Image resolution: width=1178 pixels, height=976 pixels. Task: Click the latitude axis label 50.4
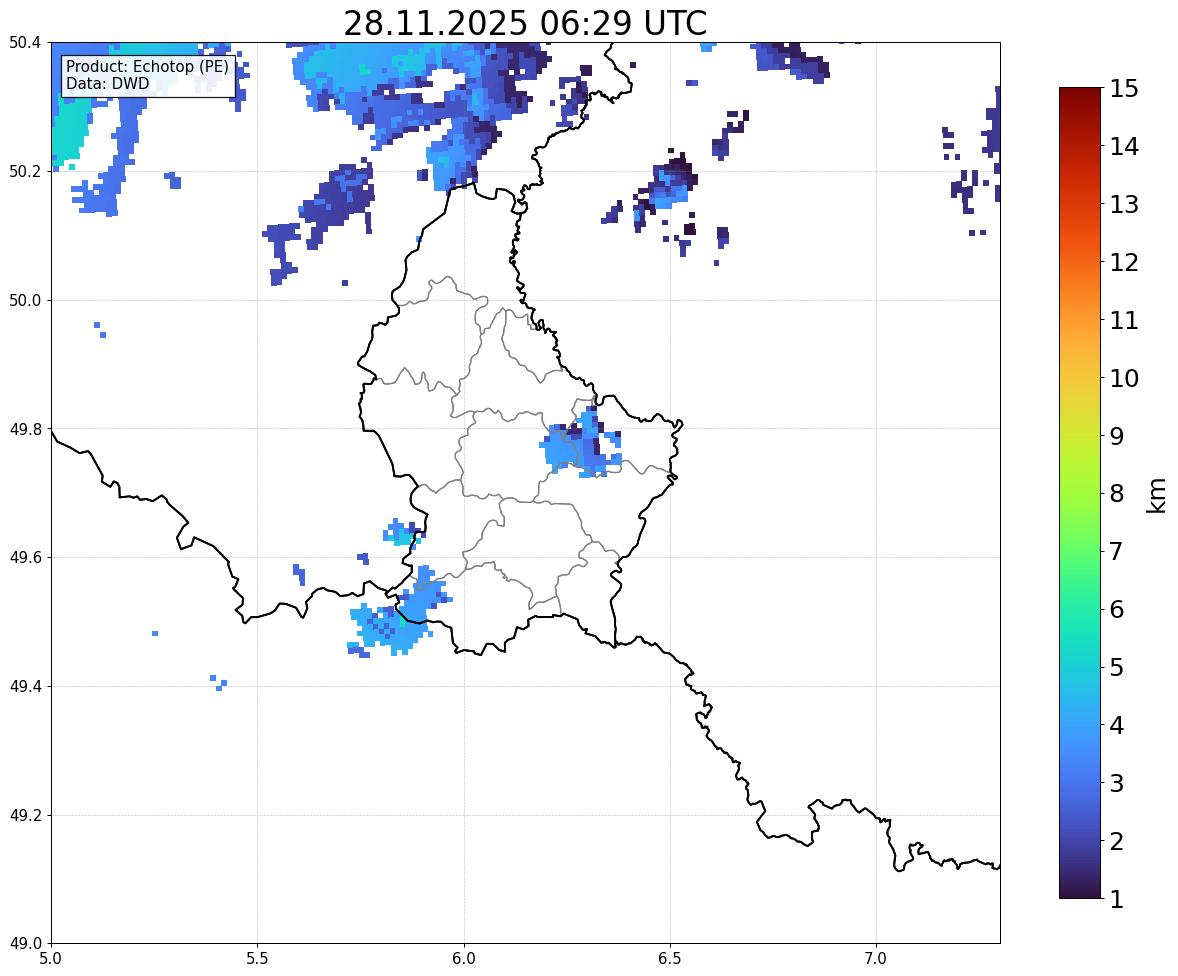click(25, 43)
